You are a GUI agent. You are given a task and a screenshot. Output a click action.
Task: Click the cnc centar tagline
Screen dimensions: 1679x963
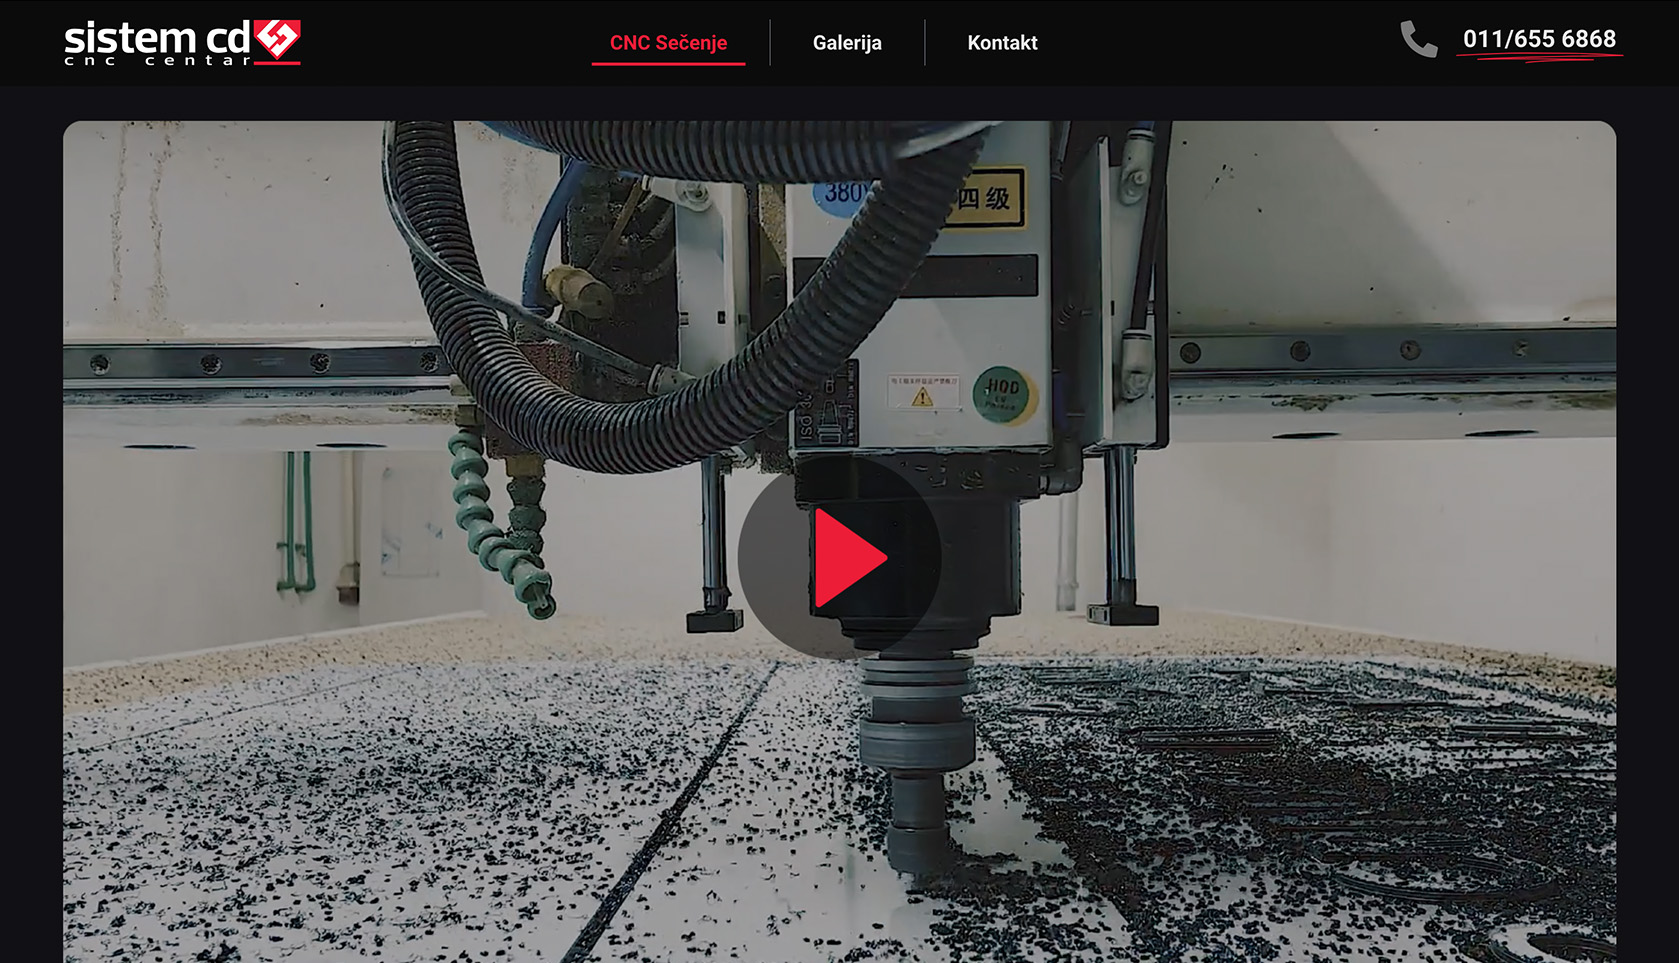(157, 61)
